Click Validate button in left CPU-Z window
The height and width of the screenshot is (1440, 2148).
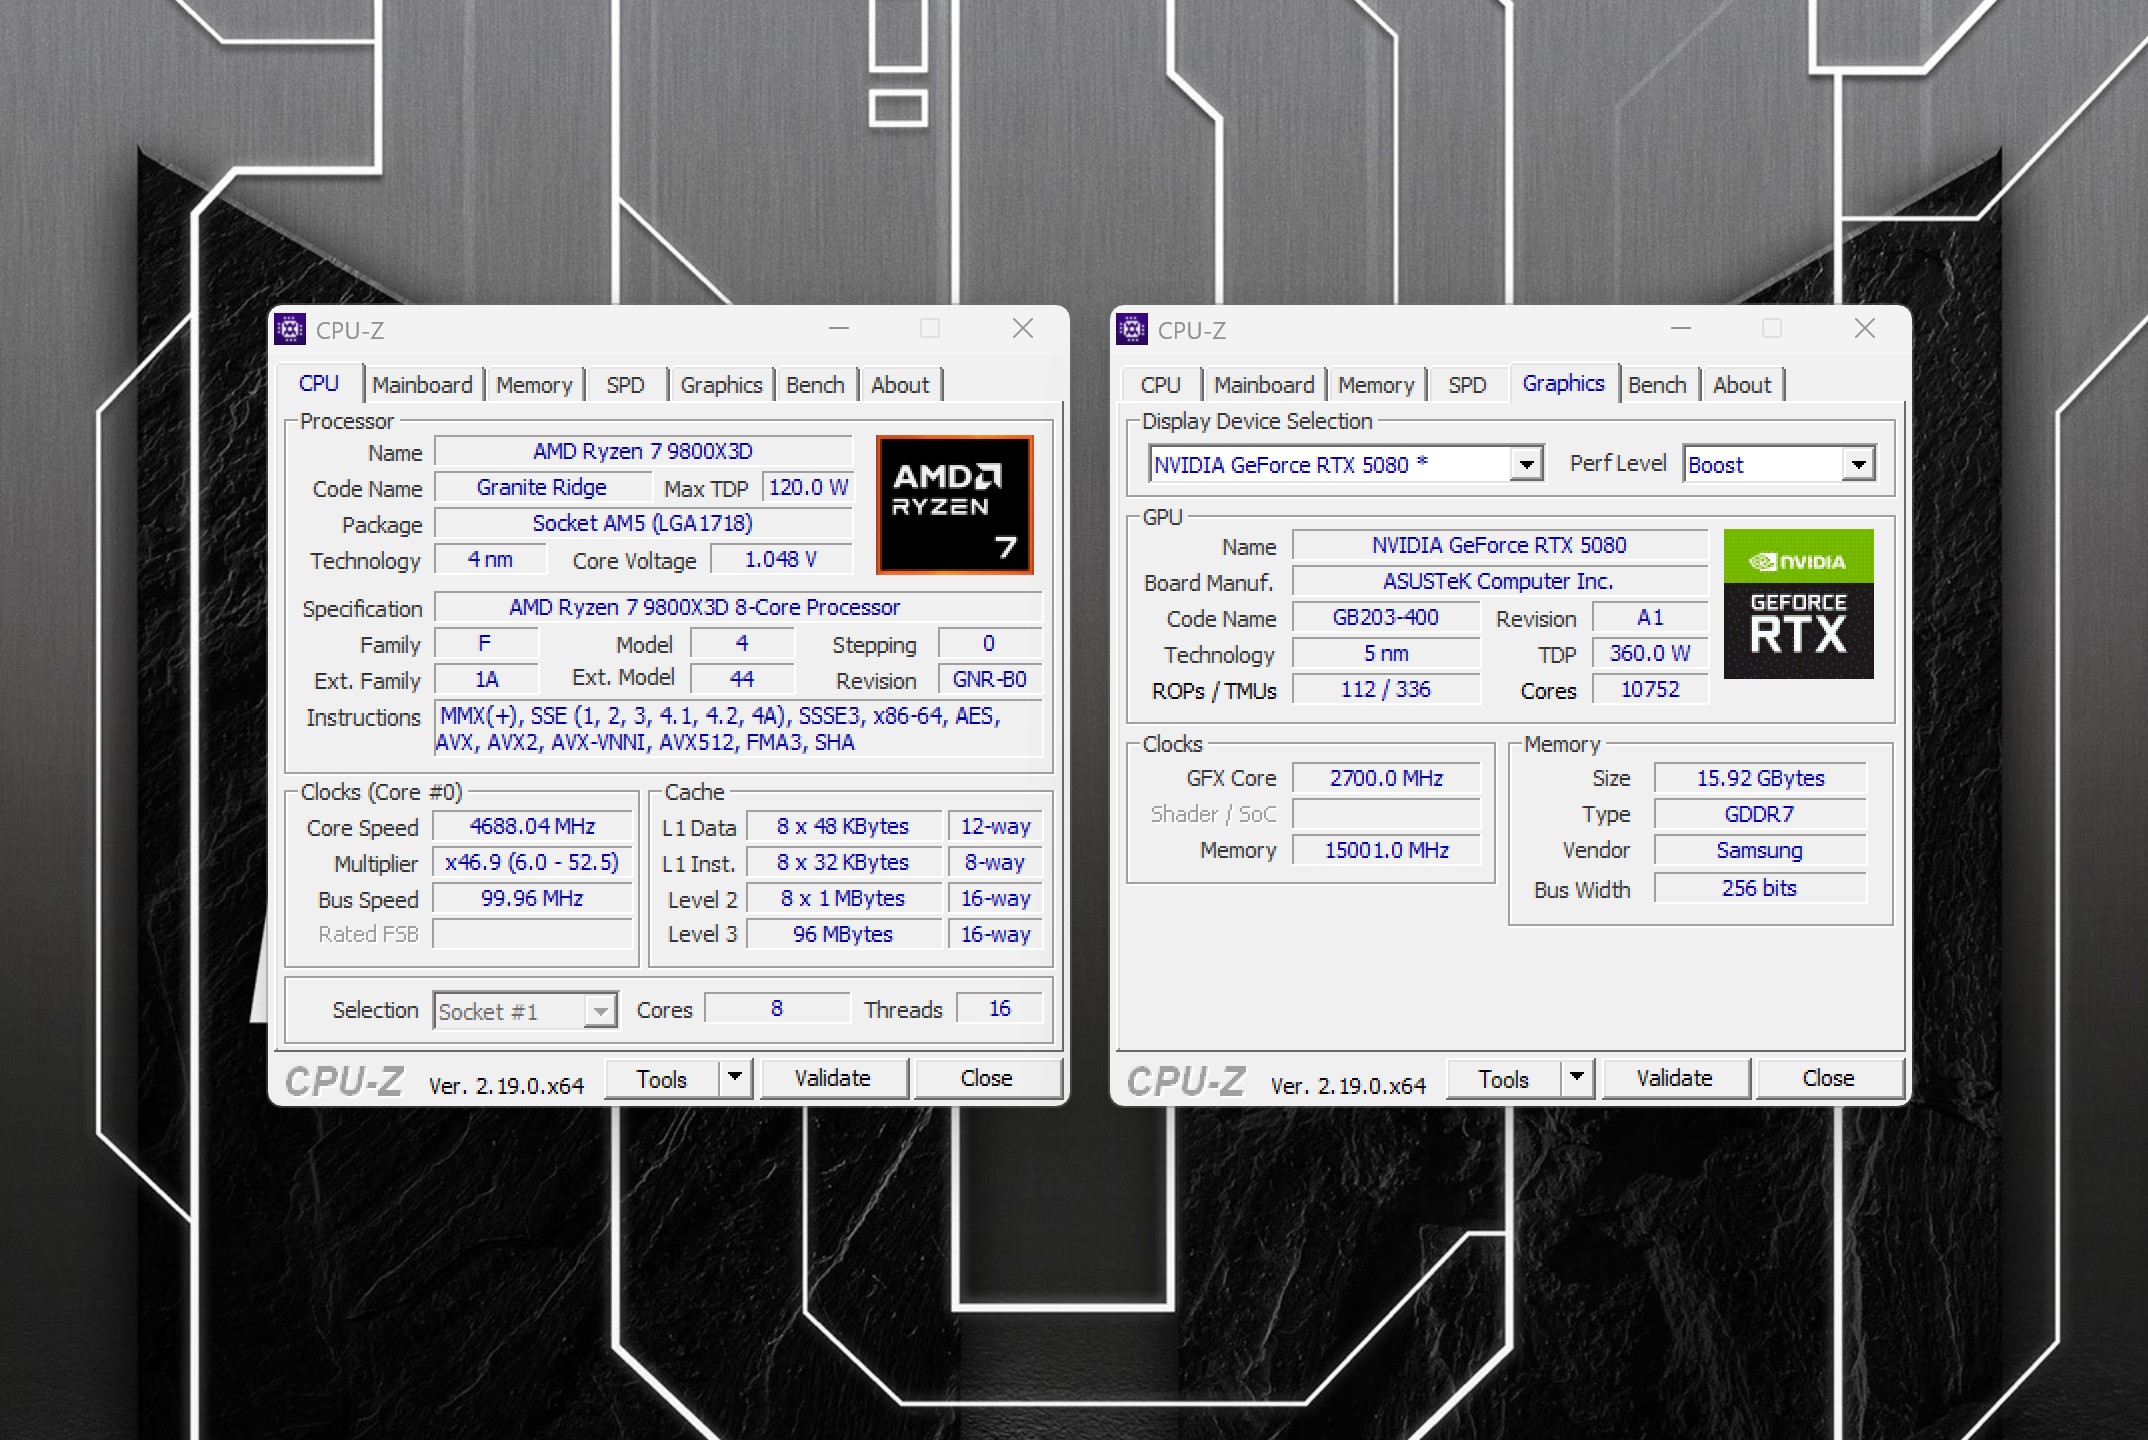[833, 1079]
